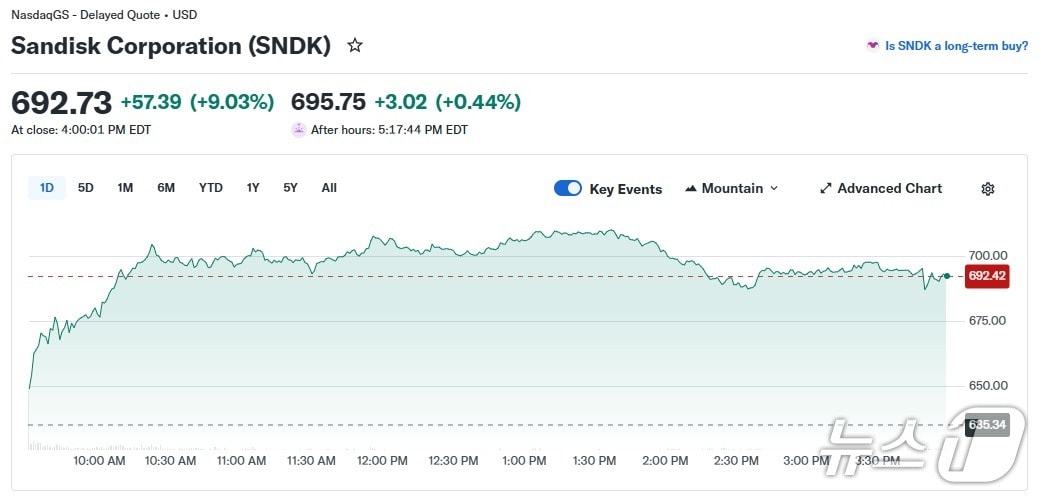Screen dimensions: 1041x498
Task: Click the red 692.42 price label
Action: pyautogui.click(x=987, y=276)
